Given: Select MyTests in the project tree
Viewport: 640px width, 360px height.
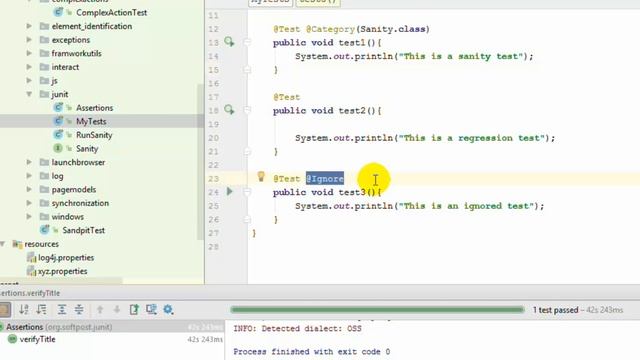Looking at the screenshot, I should [91, 121].
